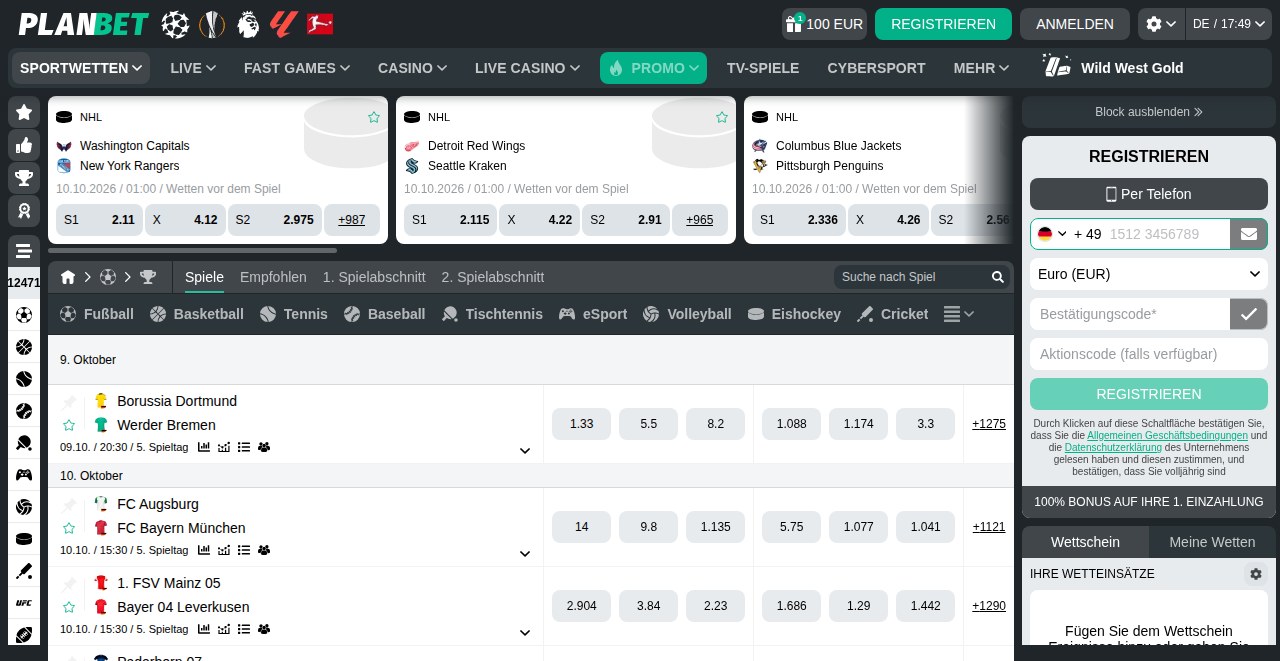The width and height of the screenshot is (1280, 661).
Task: Open Allgemeinen Geschäftsbedingungen link
Action: 1167,436
